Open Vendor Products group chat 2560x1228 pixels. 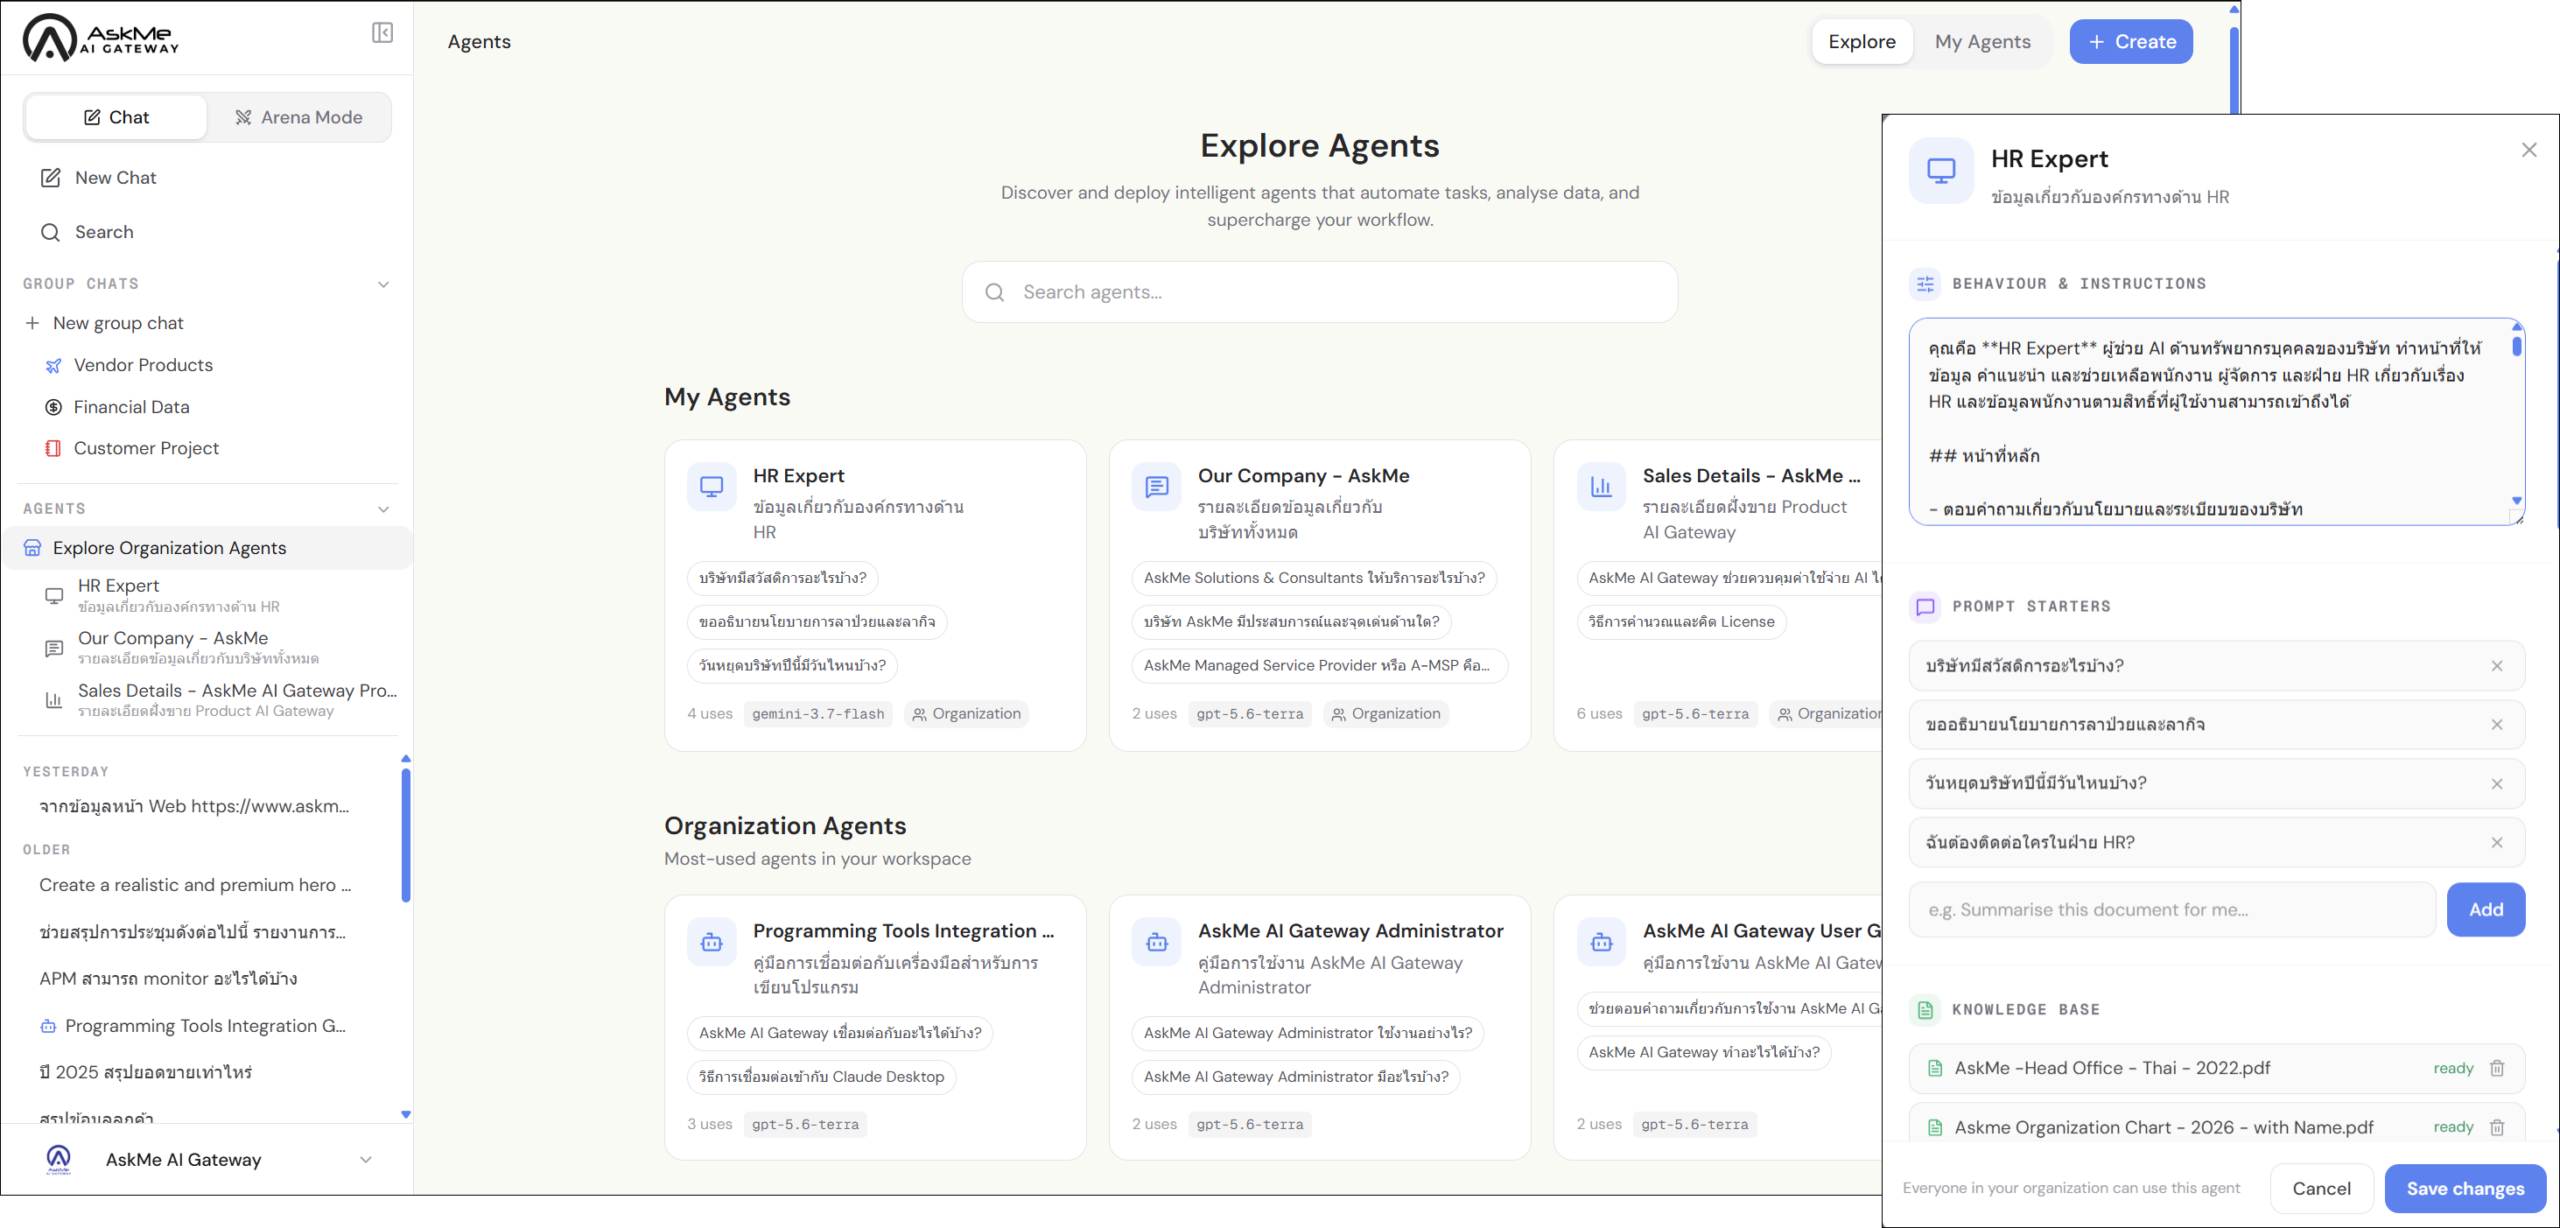(x=143, y=365)
